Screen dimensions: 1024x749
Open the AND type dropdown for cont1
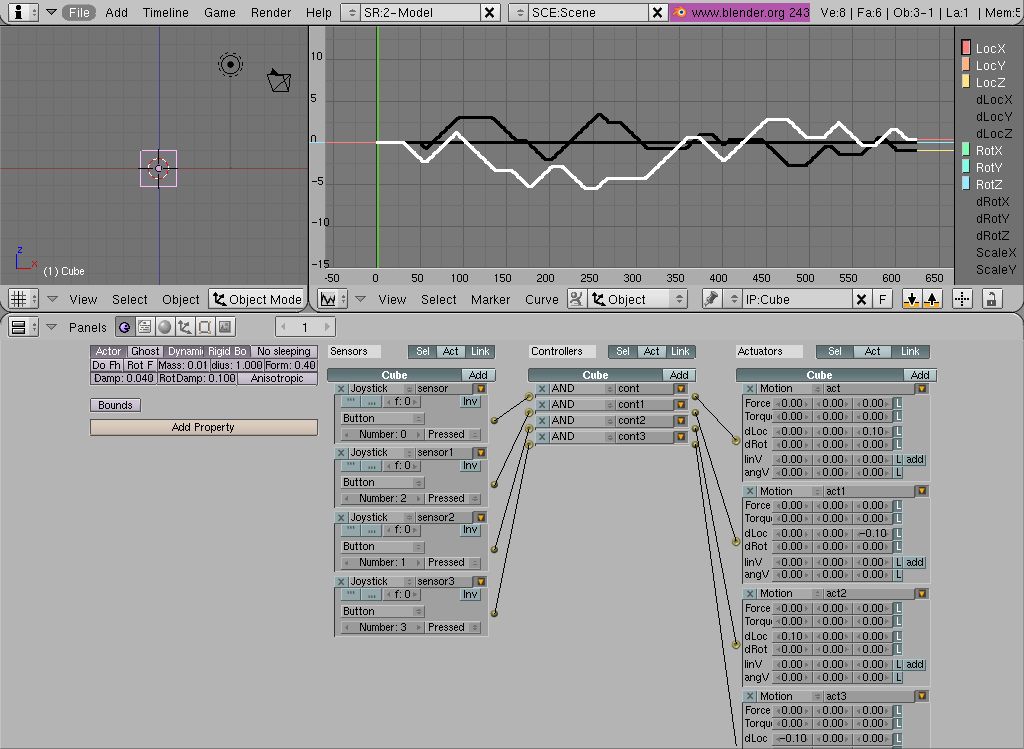[582, 405]
